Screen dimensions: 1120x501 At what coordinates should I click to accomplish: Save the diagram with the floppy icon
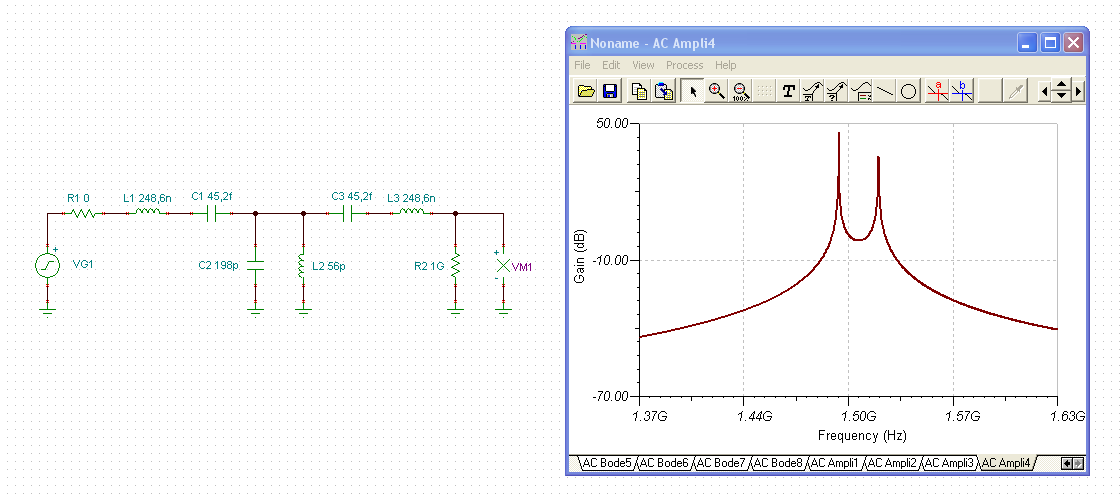[x=610, y=91]
